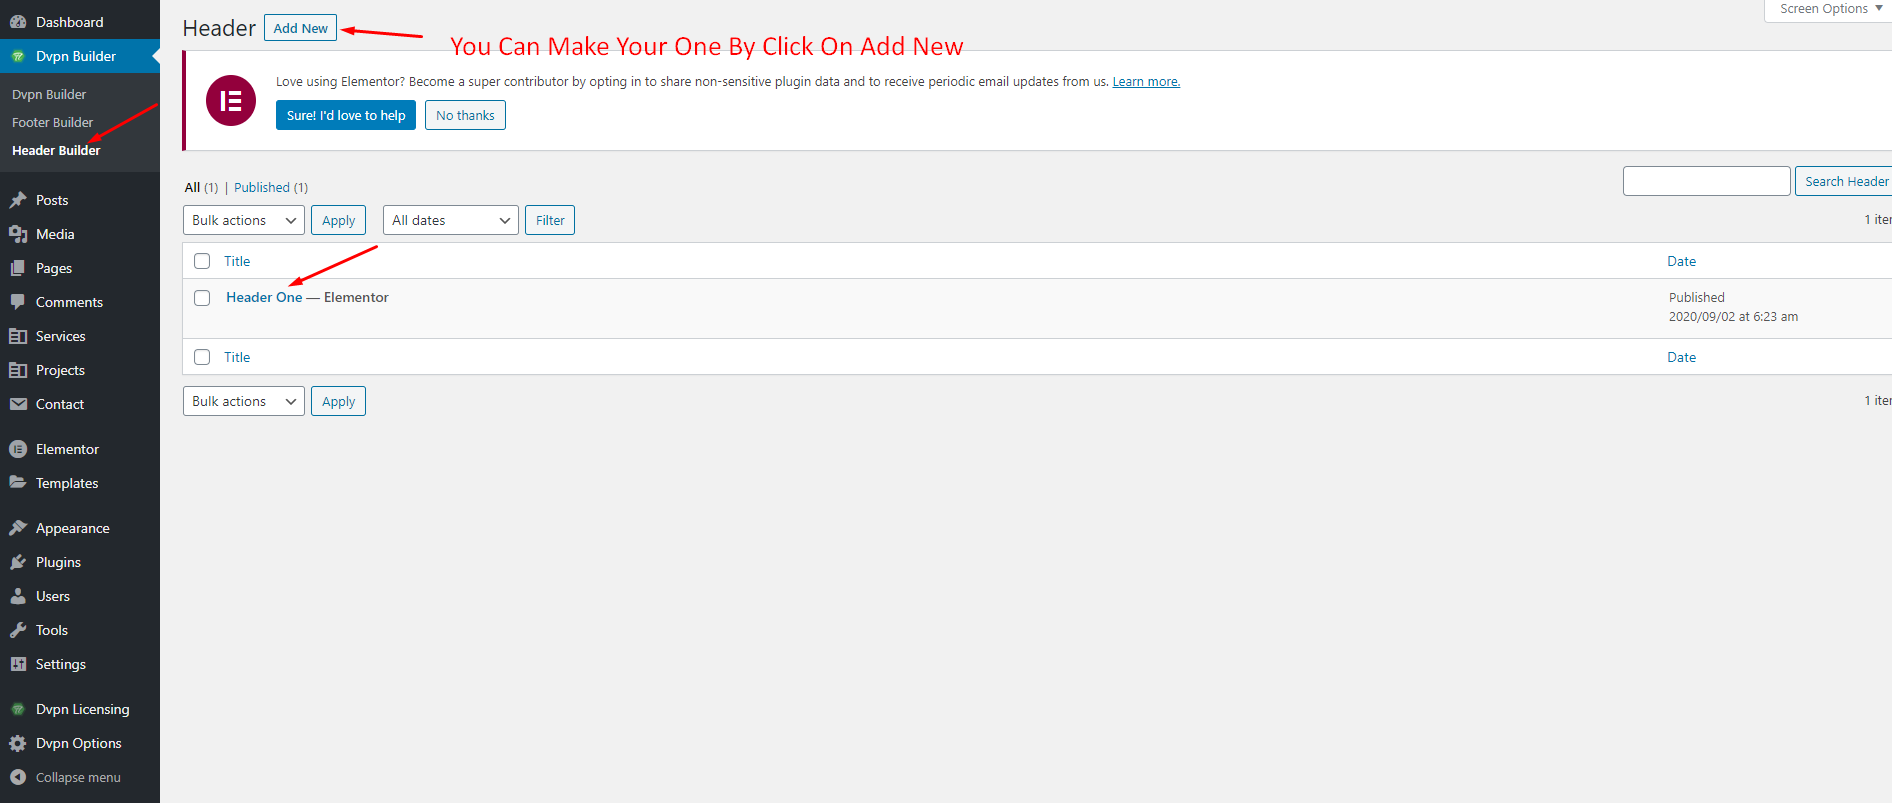Expand the Screen Options tab

tap(1829, 9)
